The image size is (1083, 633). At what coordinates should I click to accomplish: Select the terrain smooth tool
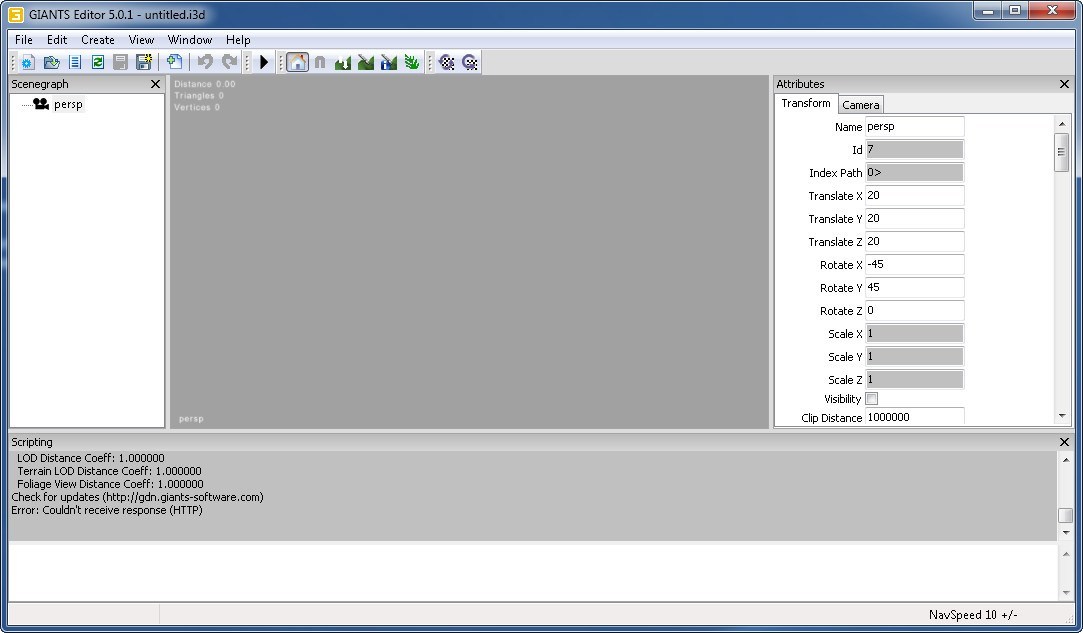365,62
